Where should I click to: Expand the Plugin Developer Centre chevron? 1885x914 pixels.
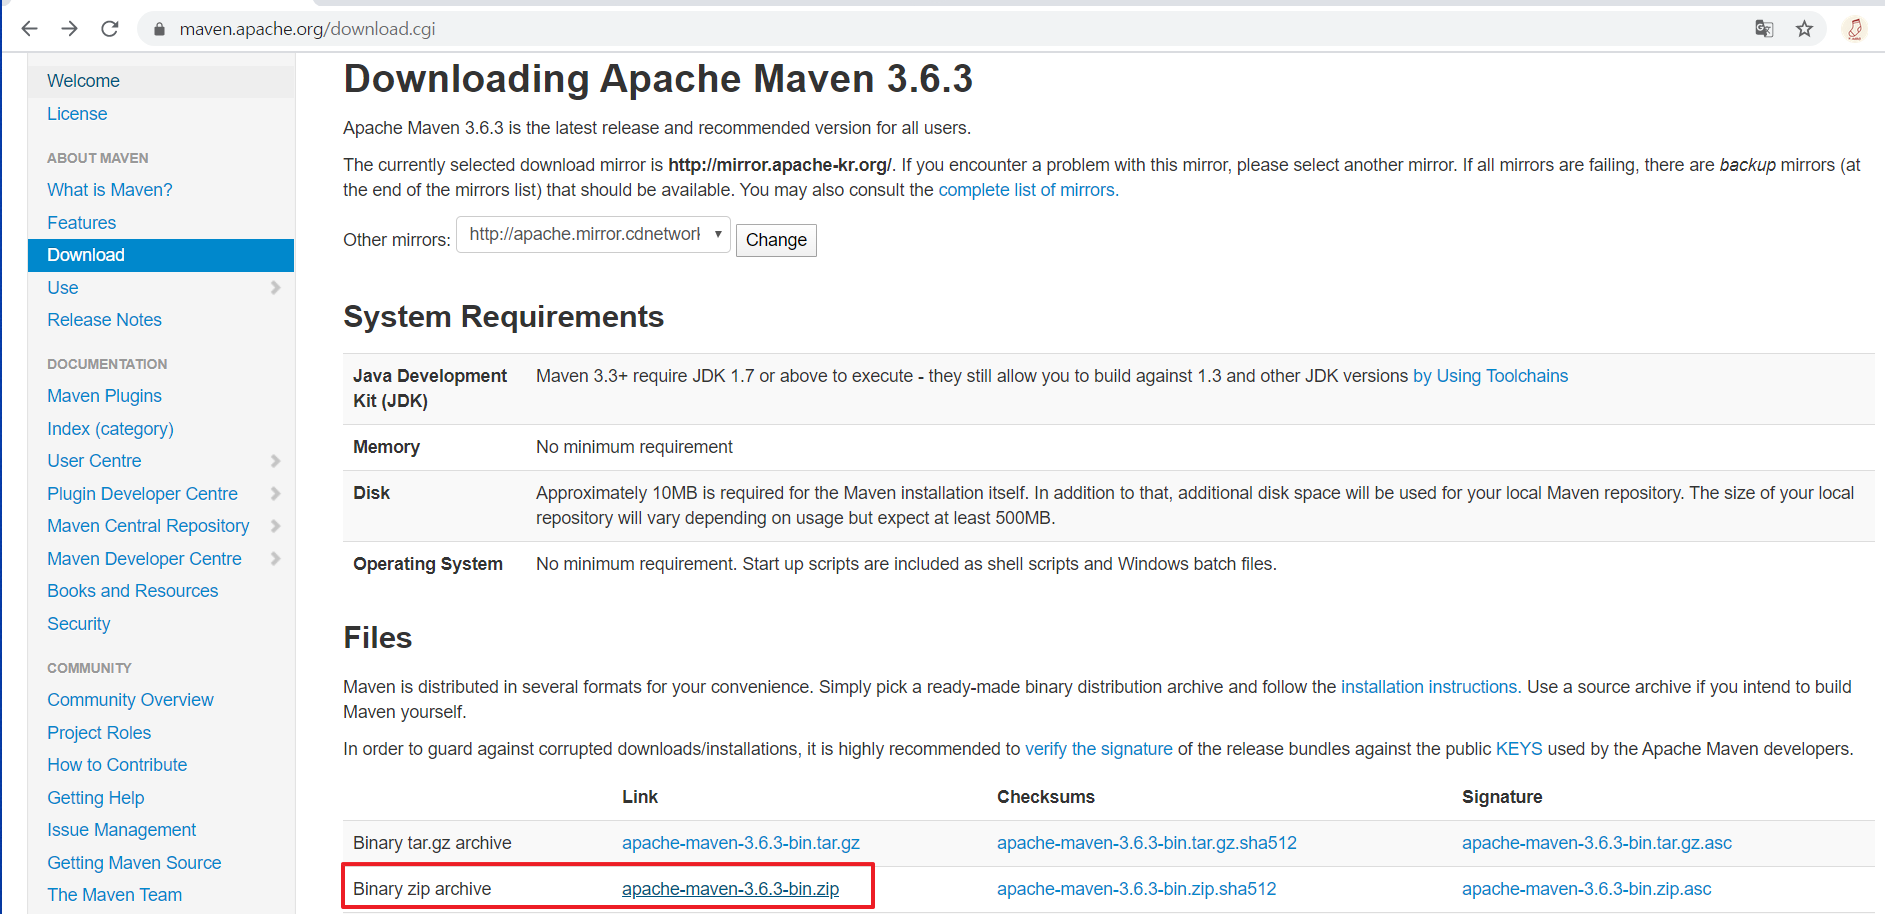275,494
